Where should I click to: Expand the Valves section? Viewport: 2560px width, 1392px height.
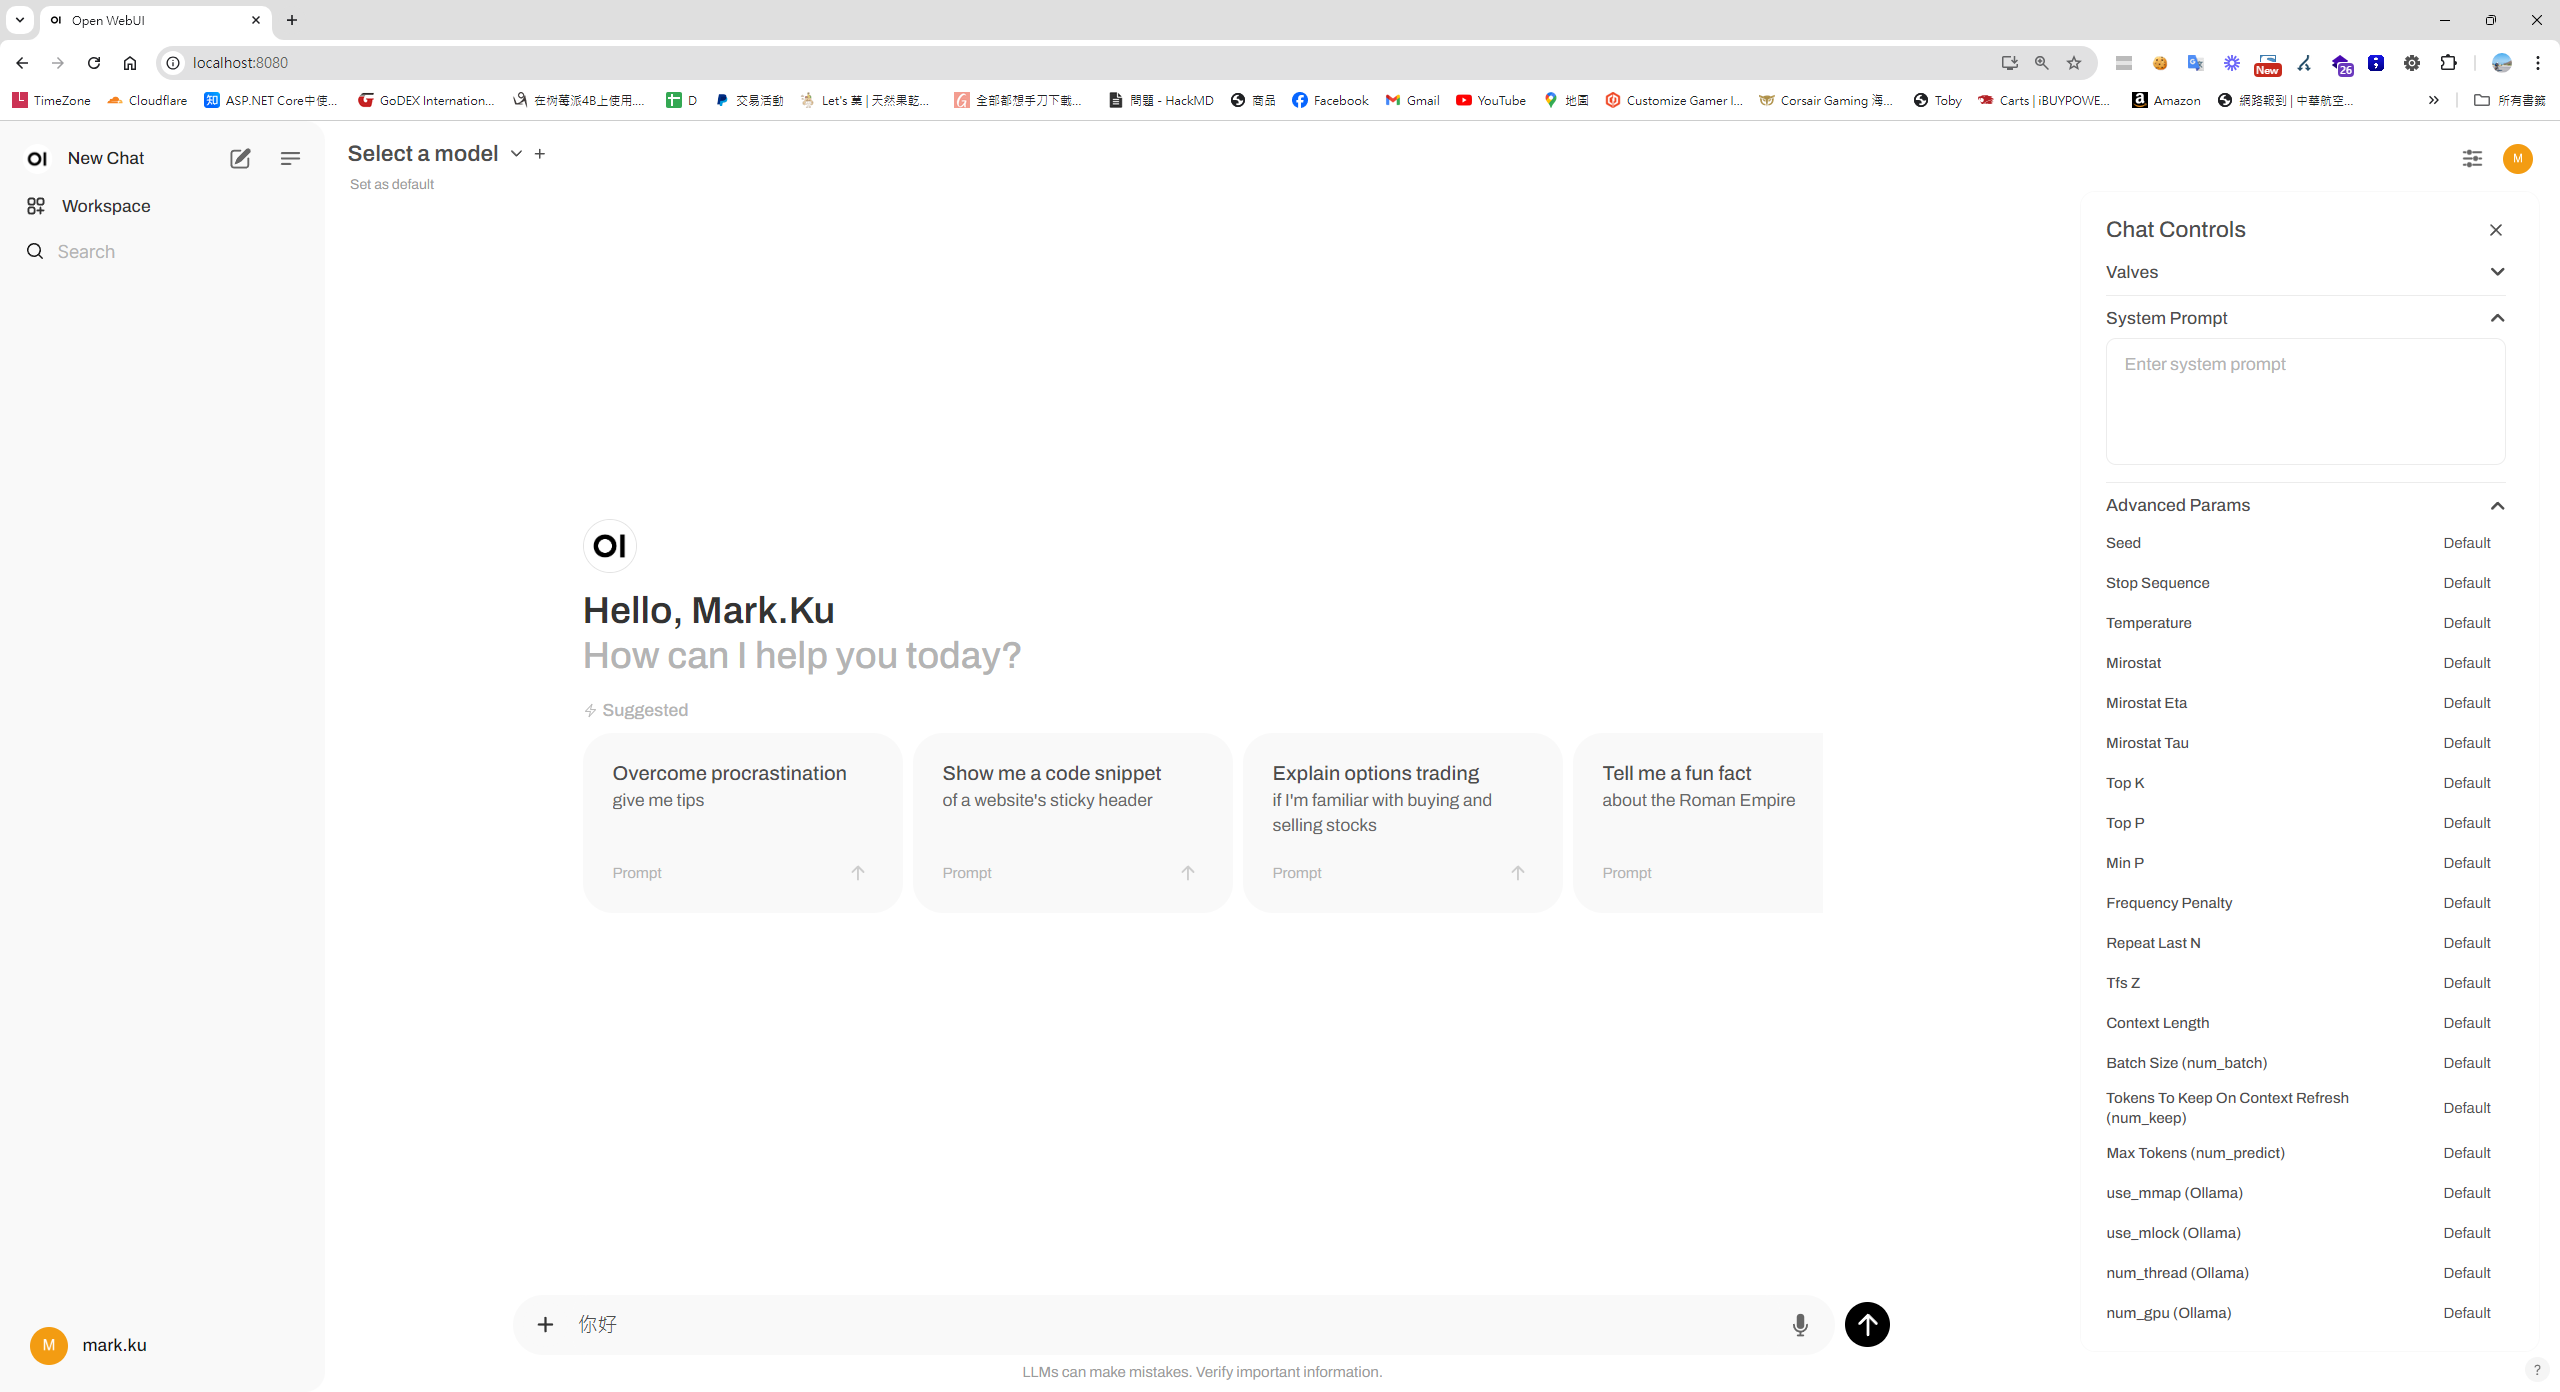pos(2497,272)
